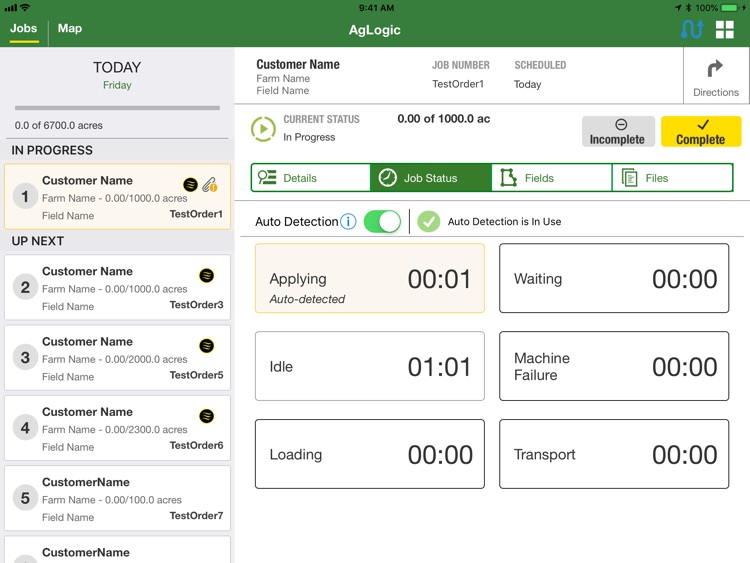Select the Job Status tab
Screen dimensions: 750x563
(431, 178)
